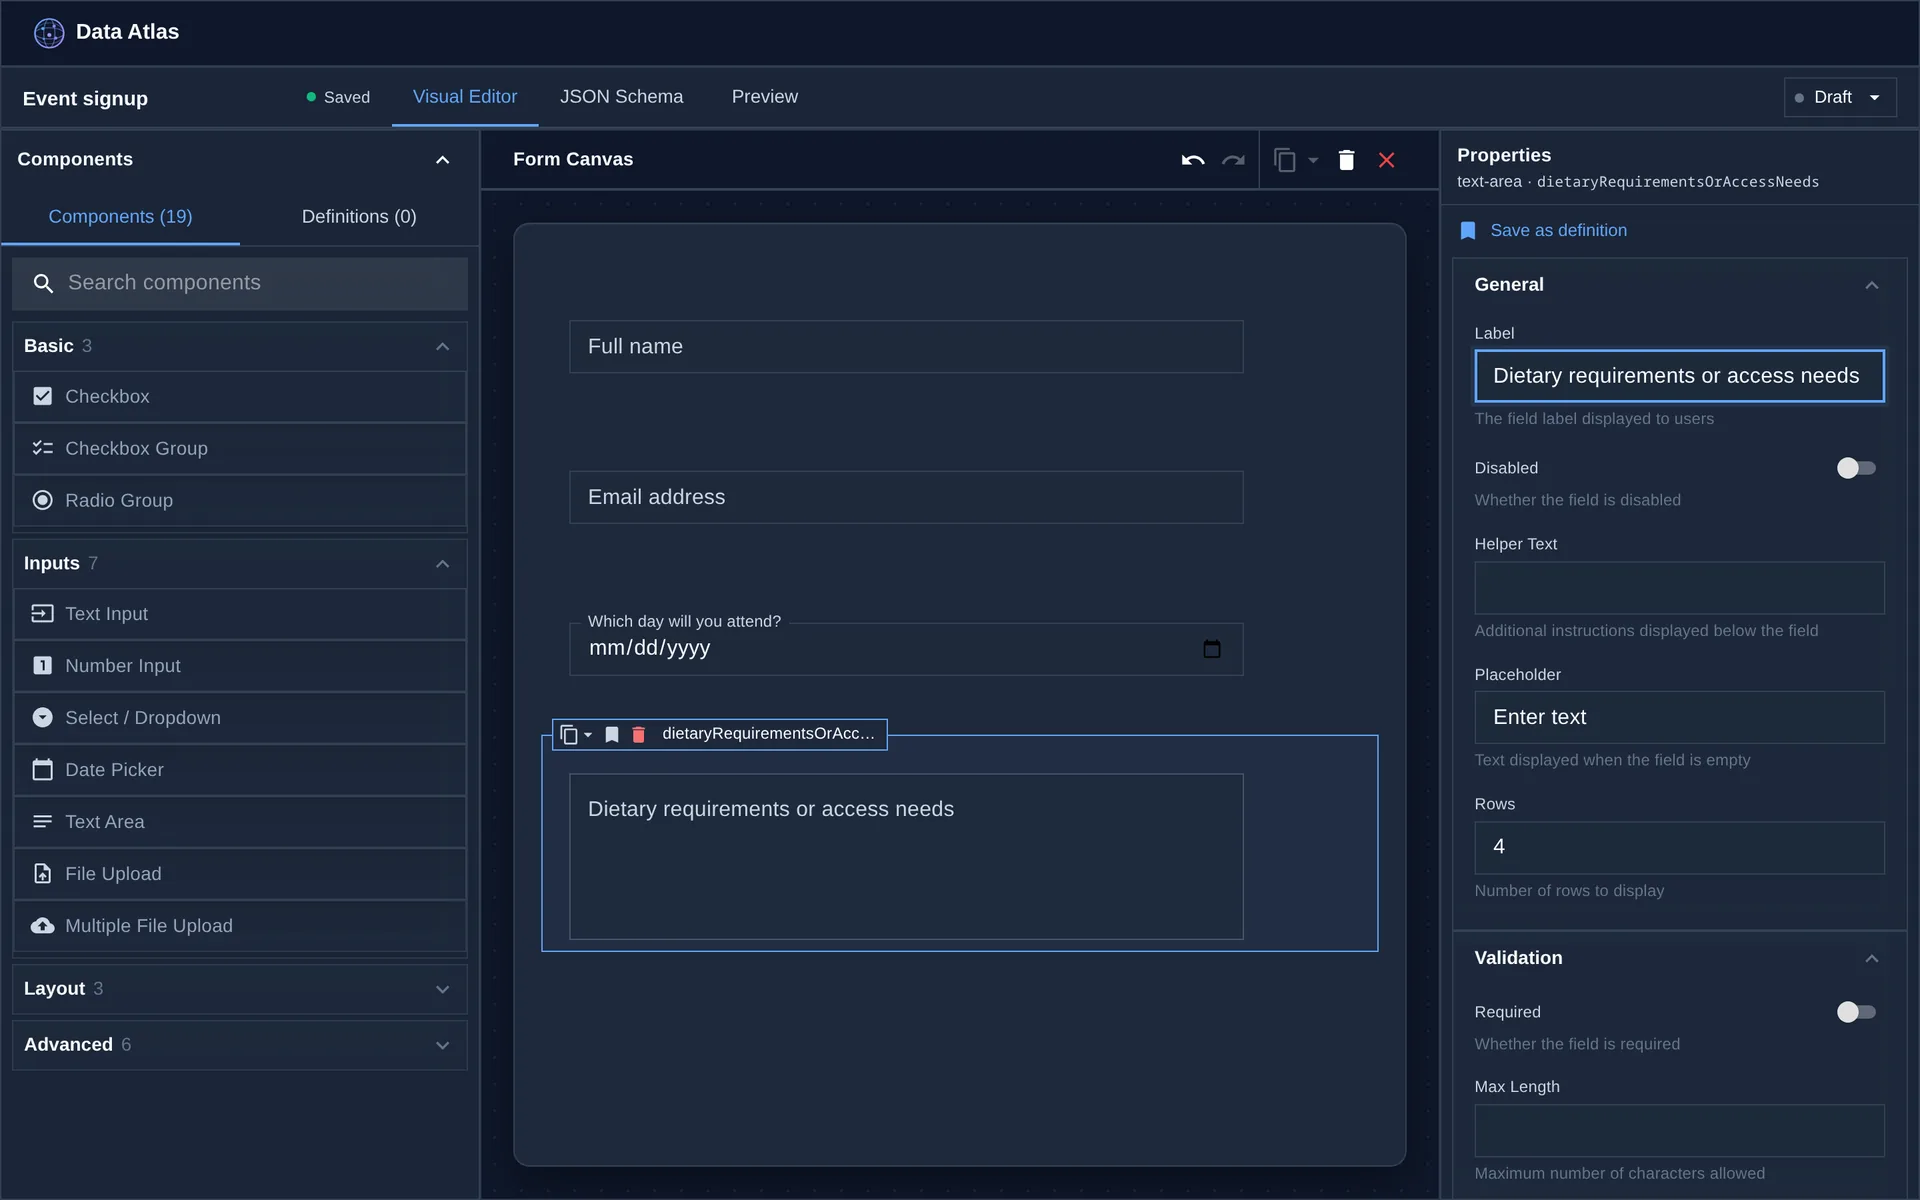Add the File Upload component

coord(240,874)
